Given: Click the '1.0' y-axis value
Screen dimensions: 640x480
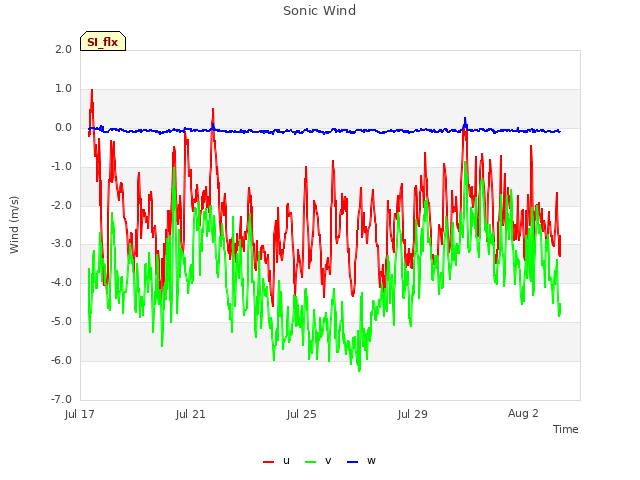Looking at the screenshot, I should (64, 88).
